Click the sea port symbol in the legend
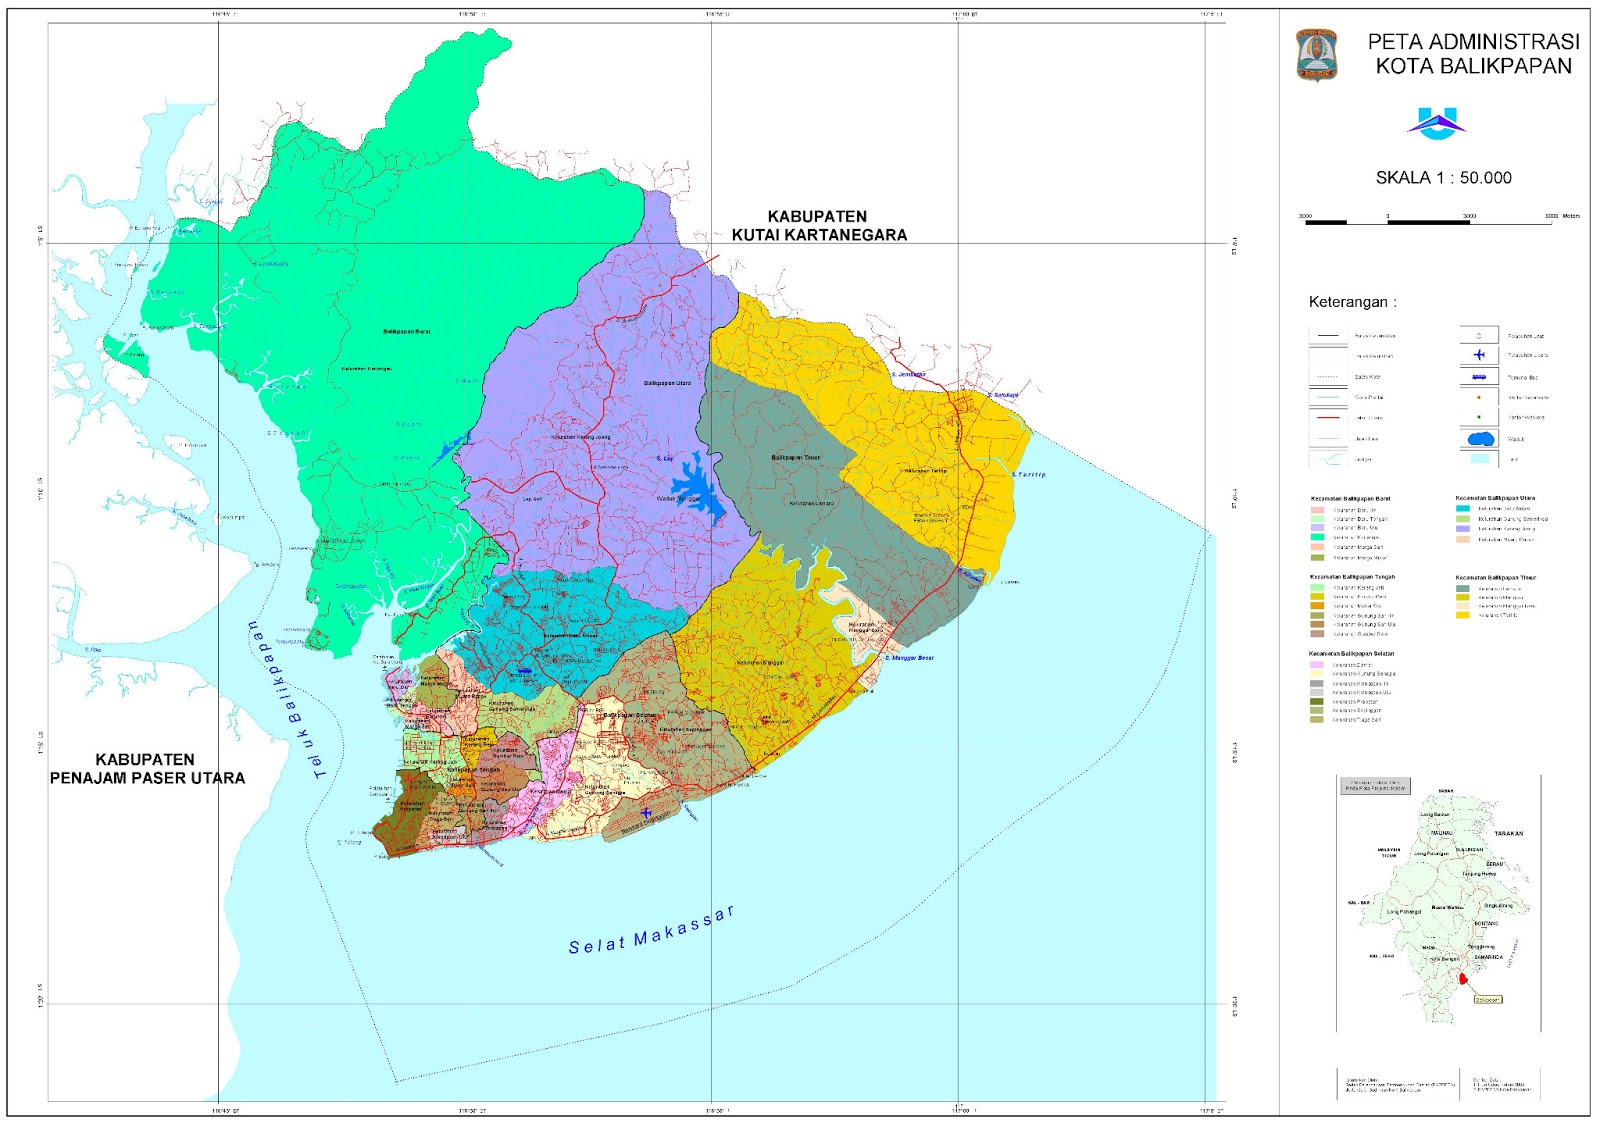Viewport: 1600px width, 1123px height. [x=1479, y=336]
